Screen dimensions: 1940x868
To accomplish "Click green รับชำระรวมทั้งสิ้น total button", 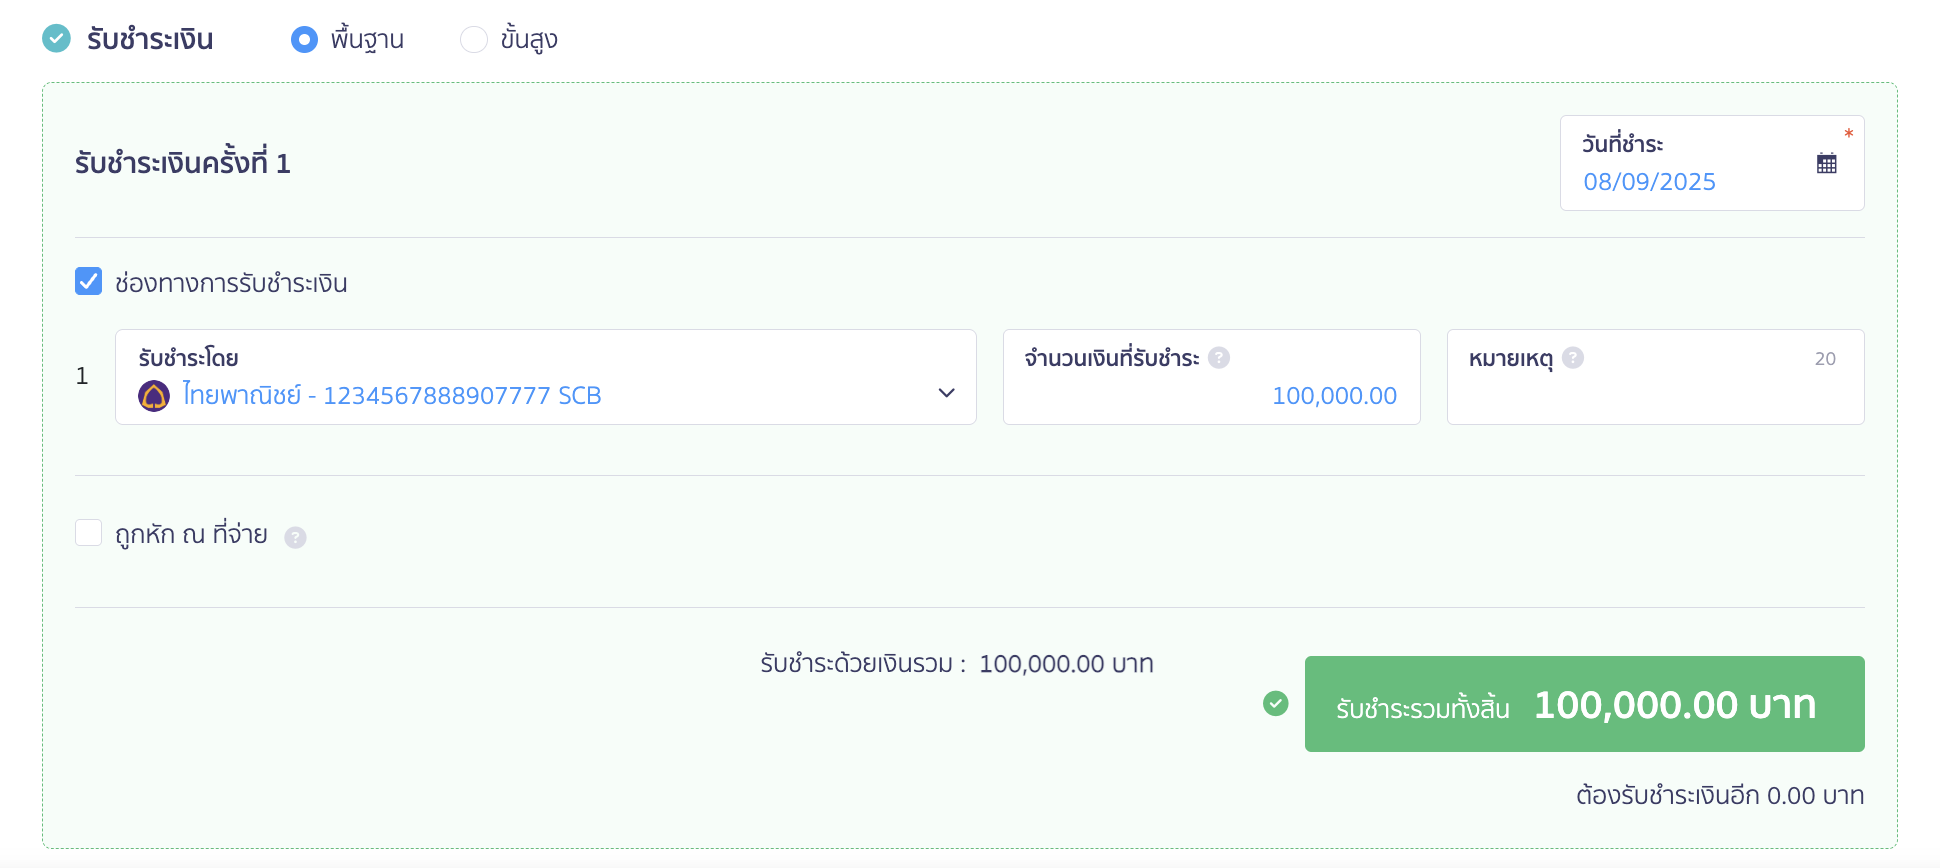I will tap(1584, 704).
